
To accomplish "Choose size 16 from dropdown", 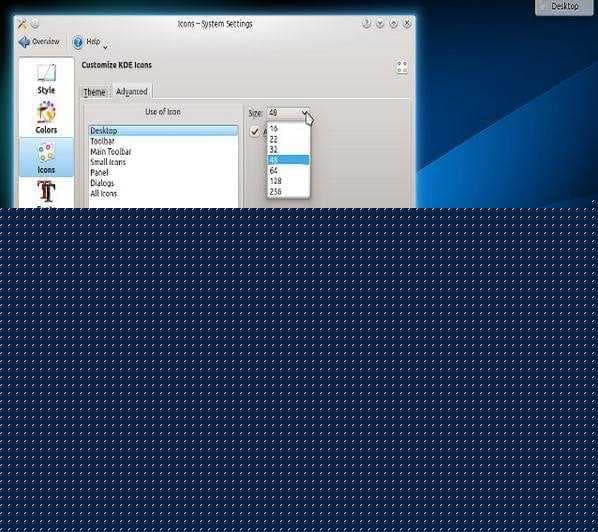I will (288, 128).
